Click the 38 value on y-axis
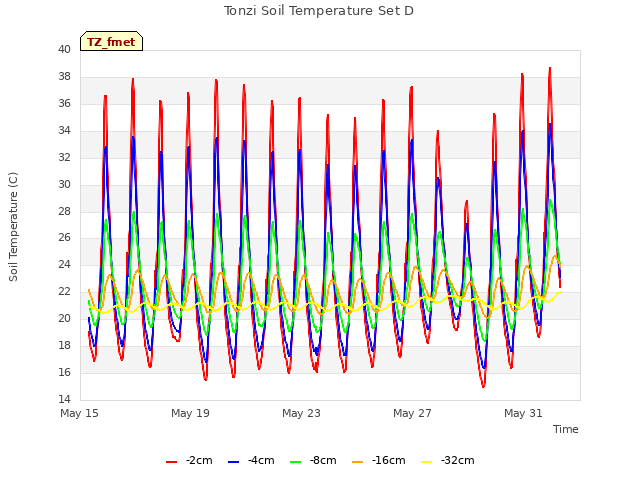This screenshot has width=640, height=480. (64, 76)
